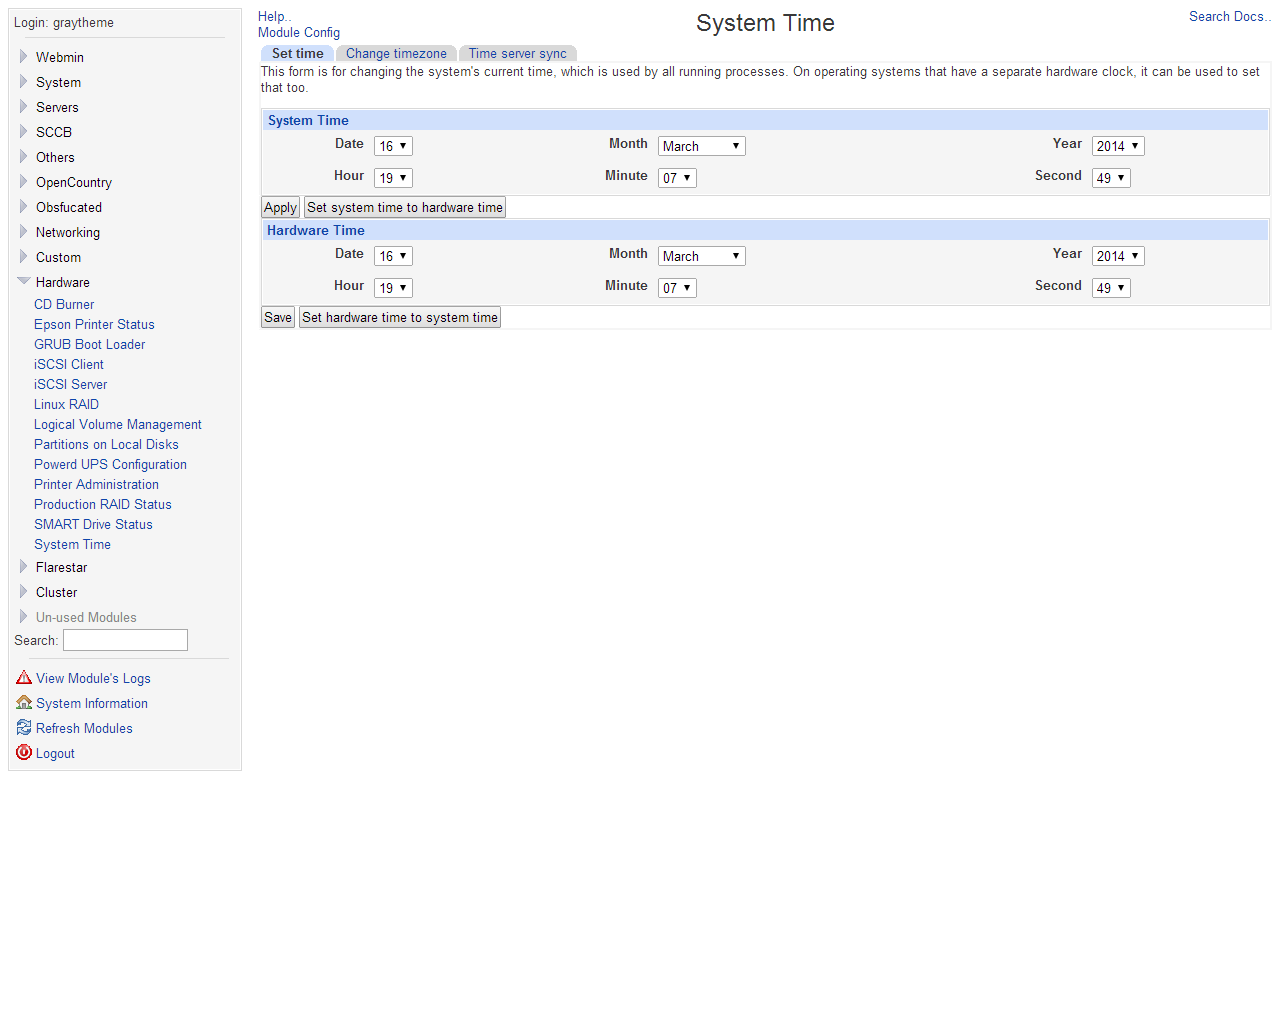1280x1024 pixels.
Task: Click the Save button under Hardware Time
Action: point(278,318)
